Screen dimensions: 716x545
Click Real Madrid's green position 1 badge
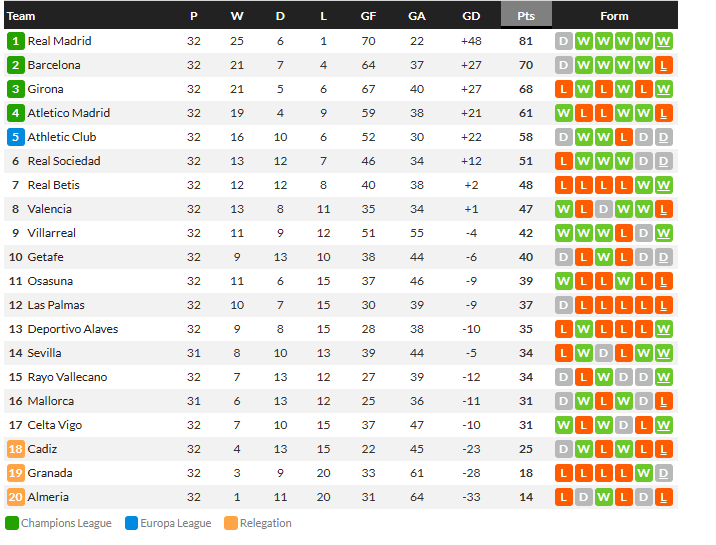tap(15, 41)
